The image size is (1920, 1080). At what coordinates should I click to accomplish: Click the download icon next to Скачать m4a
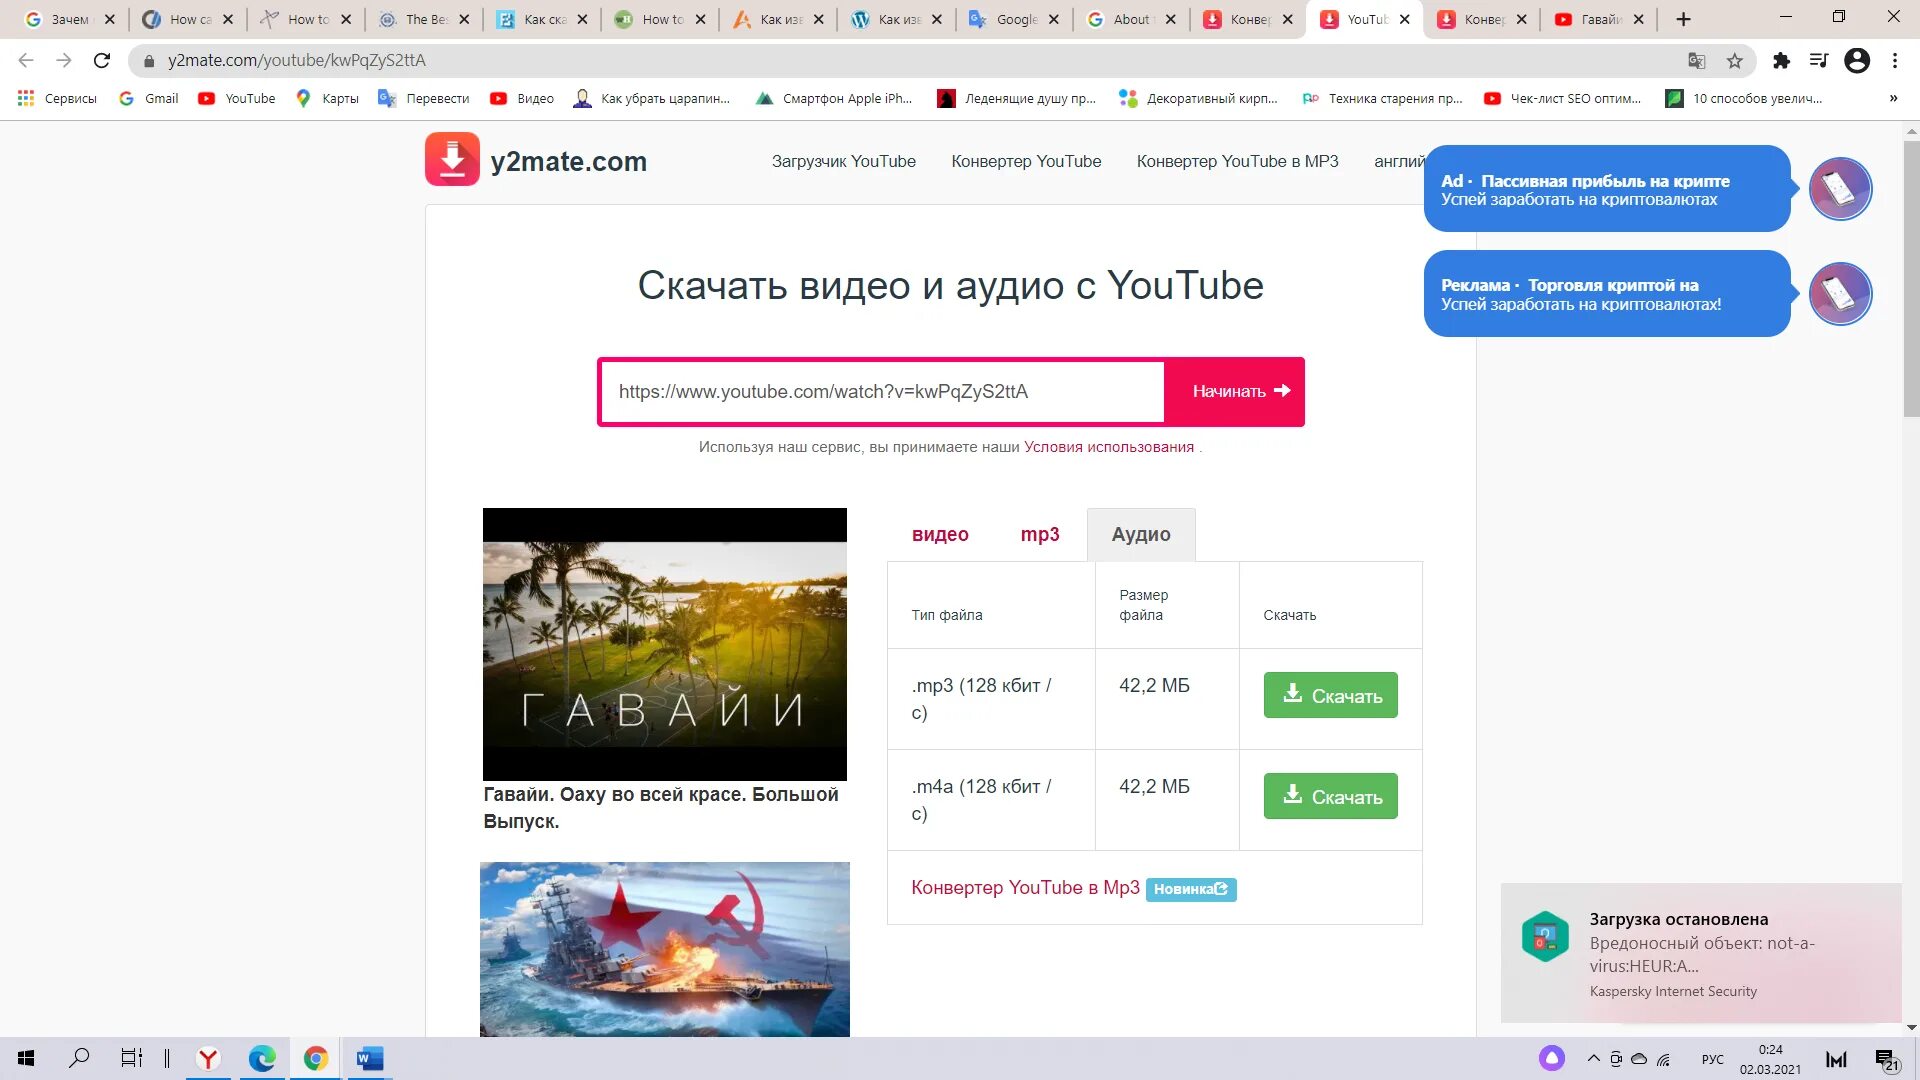(1296, 794)
